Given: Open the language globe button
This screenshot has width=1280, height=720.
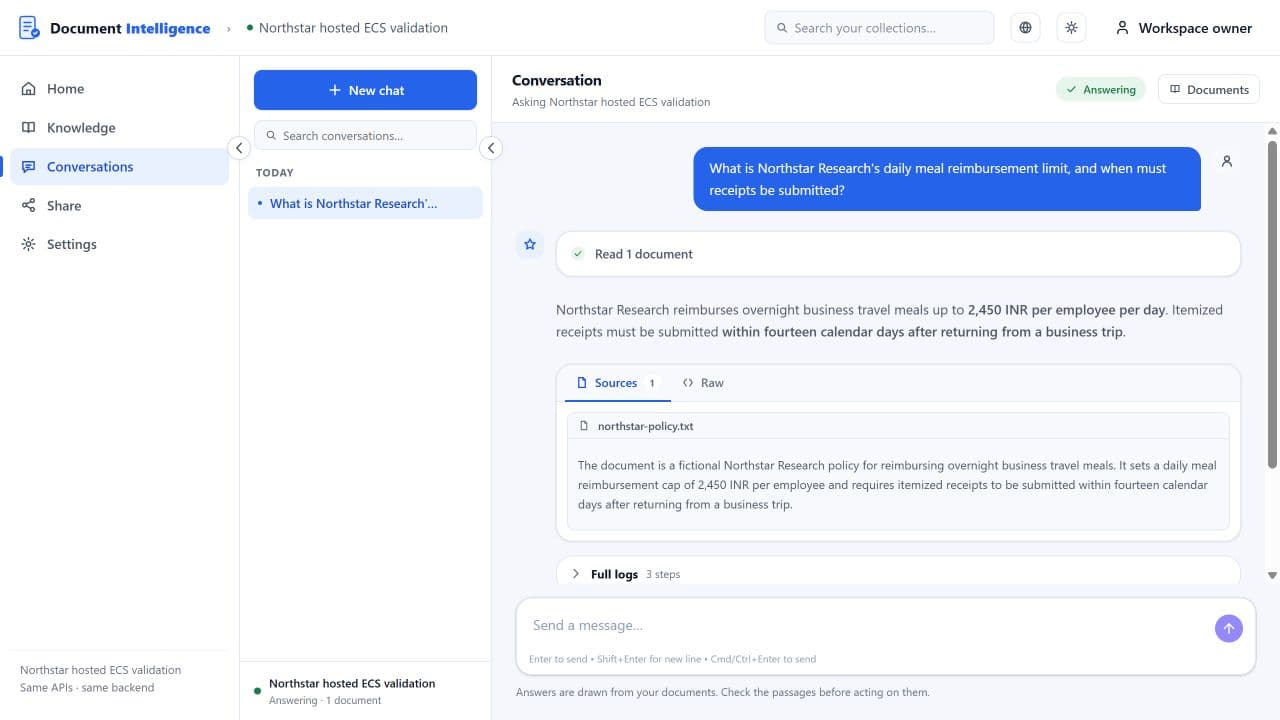Looking at the screenshot, I should pos(1025,28).
